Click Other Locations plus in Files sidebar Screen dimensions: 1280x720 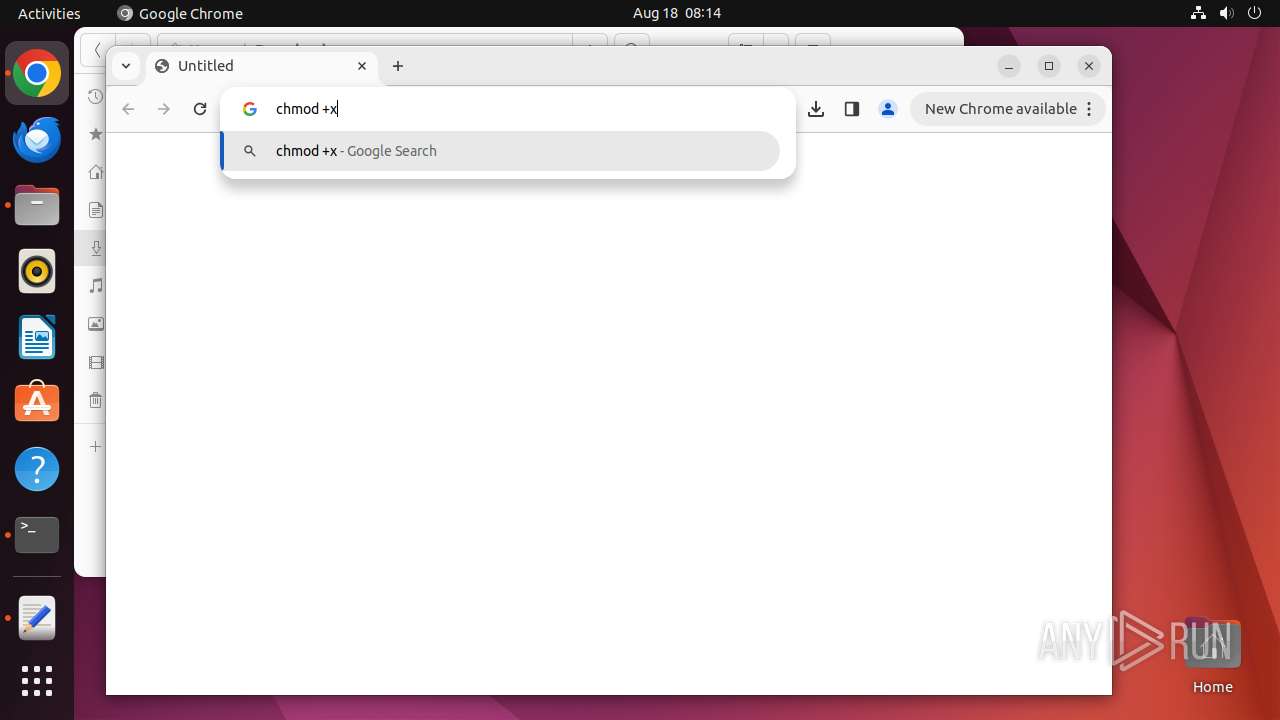tap(95, 446)
